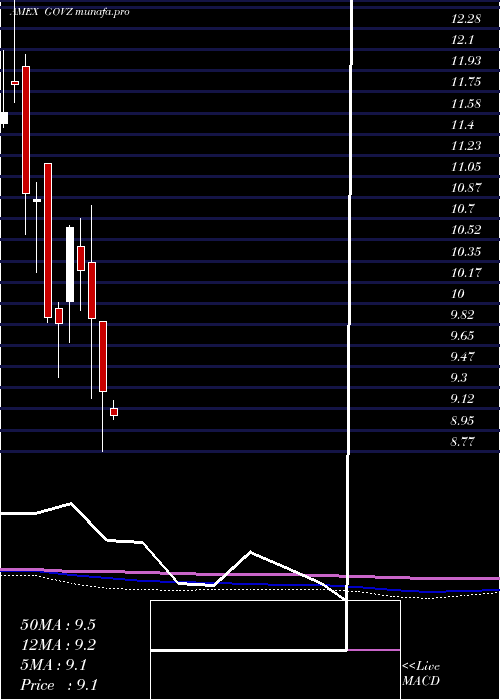This screenshot has width=500, height=700.
Task: Click the 11.75 price axis label
Action: click(x=466, y=82)
